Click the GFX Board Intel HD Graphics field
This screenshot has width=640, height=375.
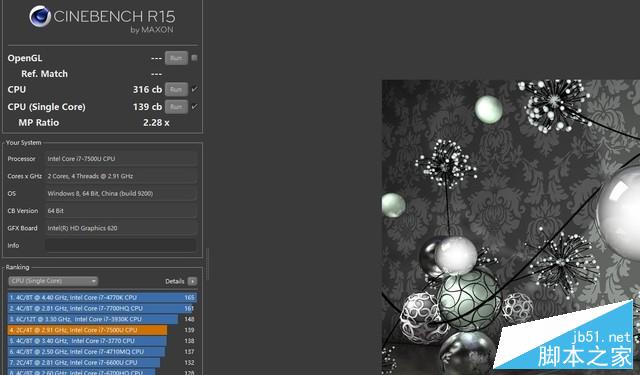[121, 228]
